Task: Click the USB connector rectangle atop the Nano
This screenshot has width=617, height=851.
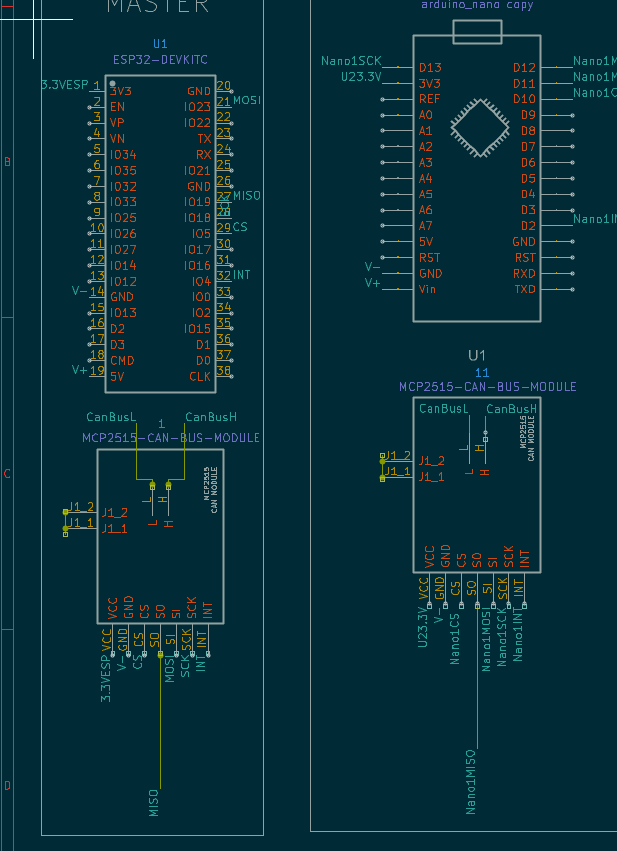Action: [477, 32]
